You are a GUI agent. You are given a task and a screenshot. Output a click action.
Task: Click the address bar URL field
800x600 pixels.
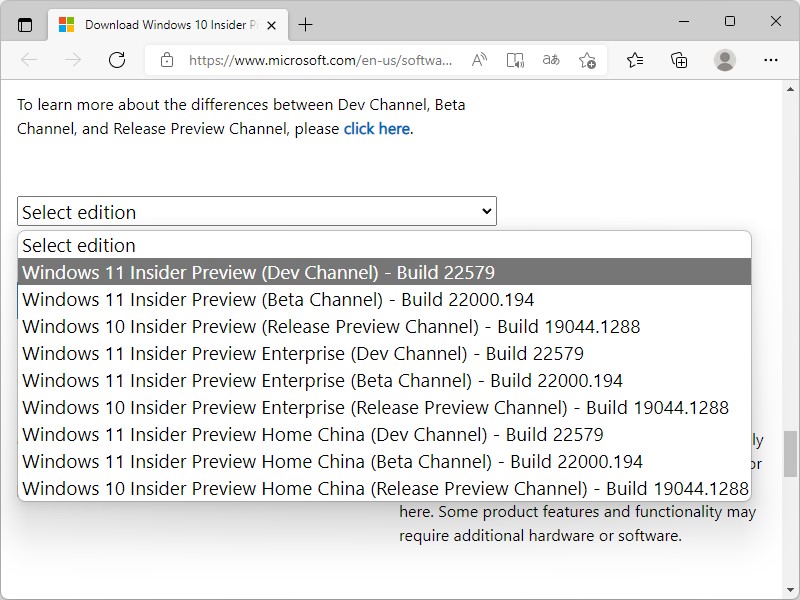coord(320,60)
